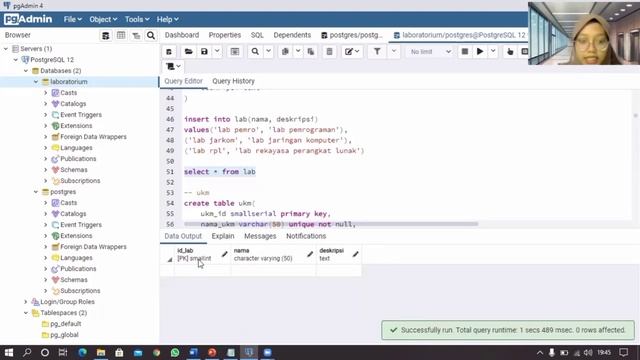Image resolution: width=640 pixels, height=360 pixels.
Task: Expand Casts under laboratorium
Action: (x=46, y=93)
